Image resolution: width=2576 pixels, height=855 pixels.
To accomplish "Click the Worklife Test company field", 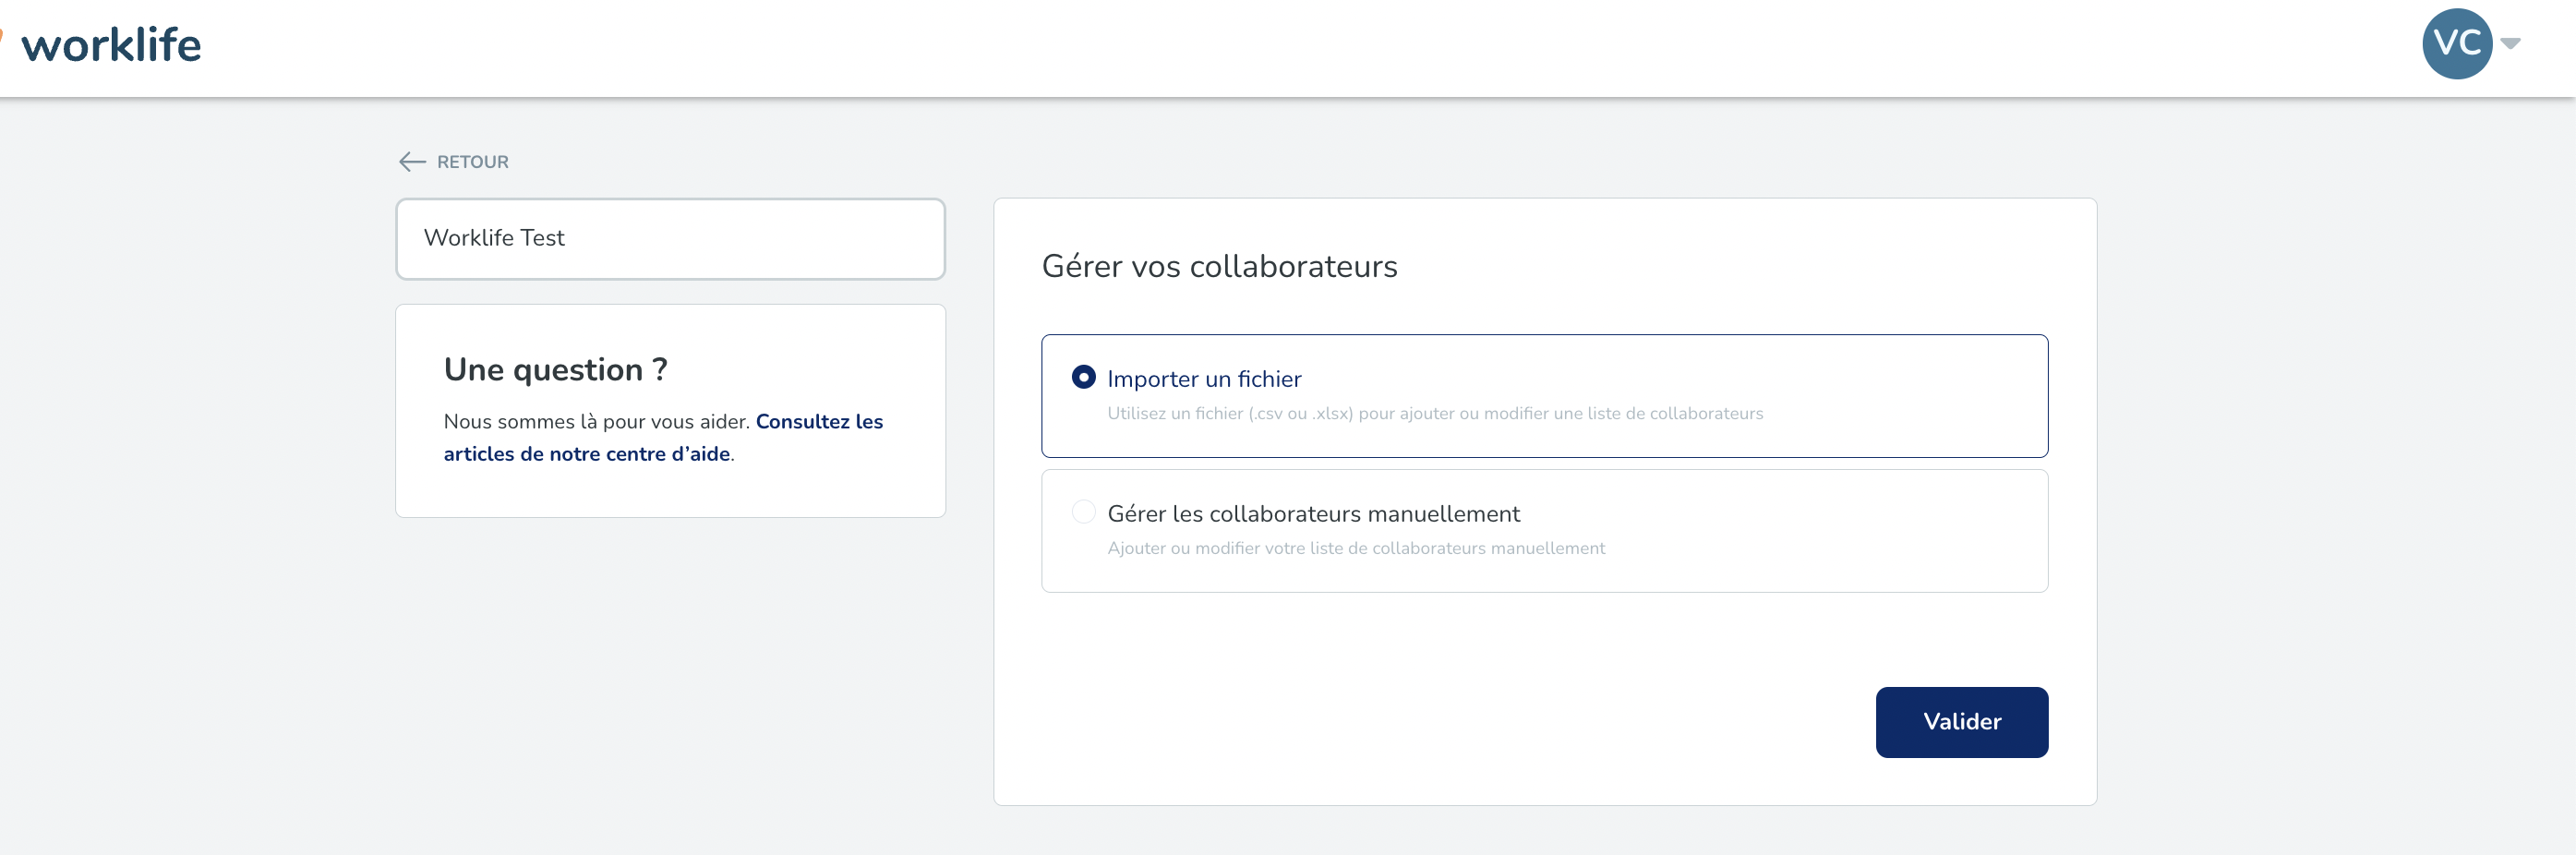I will click(x=670, y=239).
